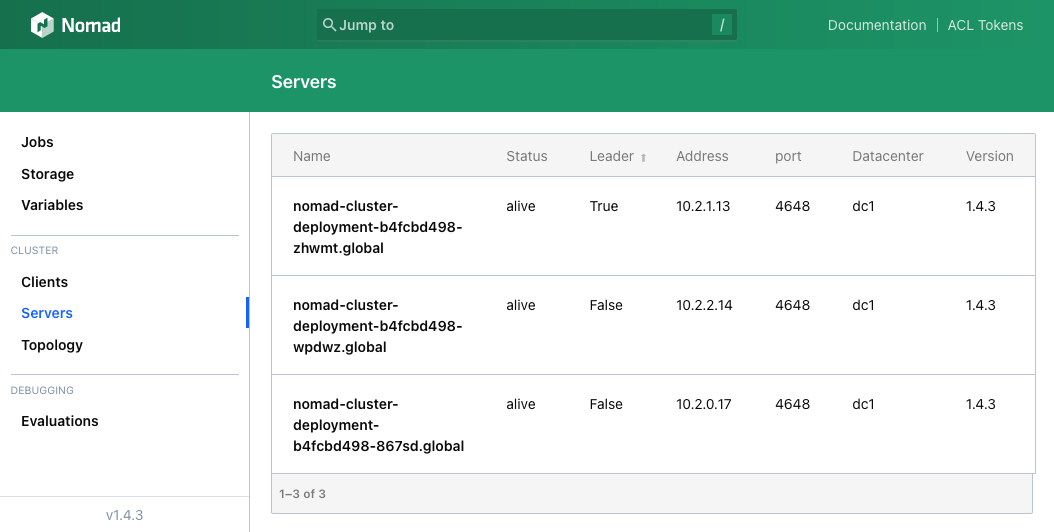The height and width of the screenshot is (532, 1054).
Task: Click the Nomad logo icon
Action: (42, 25)
